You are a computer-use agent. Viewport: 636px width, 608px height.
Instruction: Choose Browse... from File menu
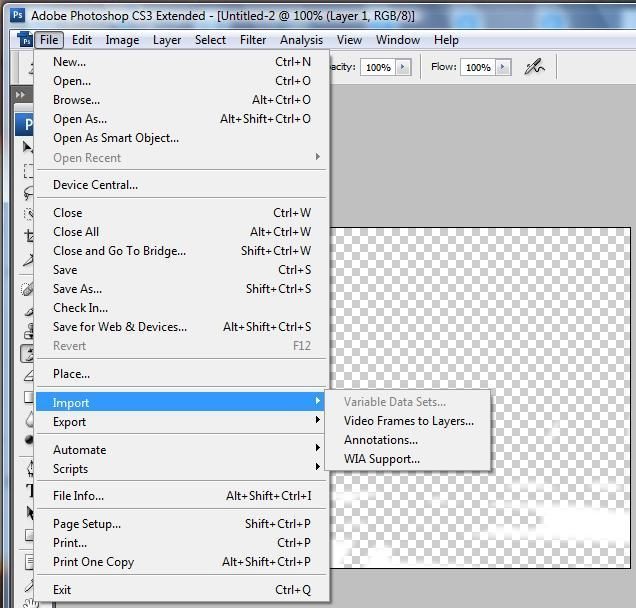[x=182, y=100]
